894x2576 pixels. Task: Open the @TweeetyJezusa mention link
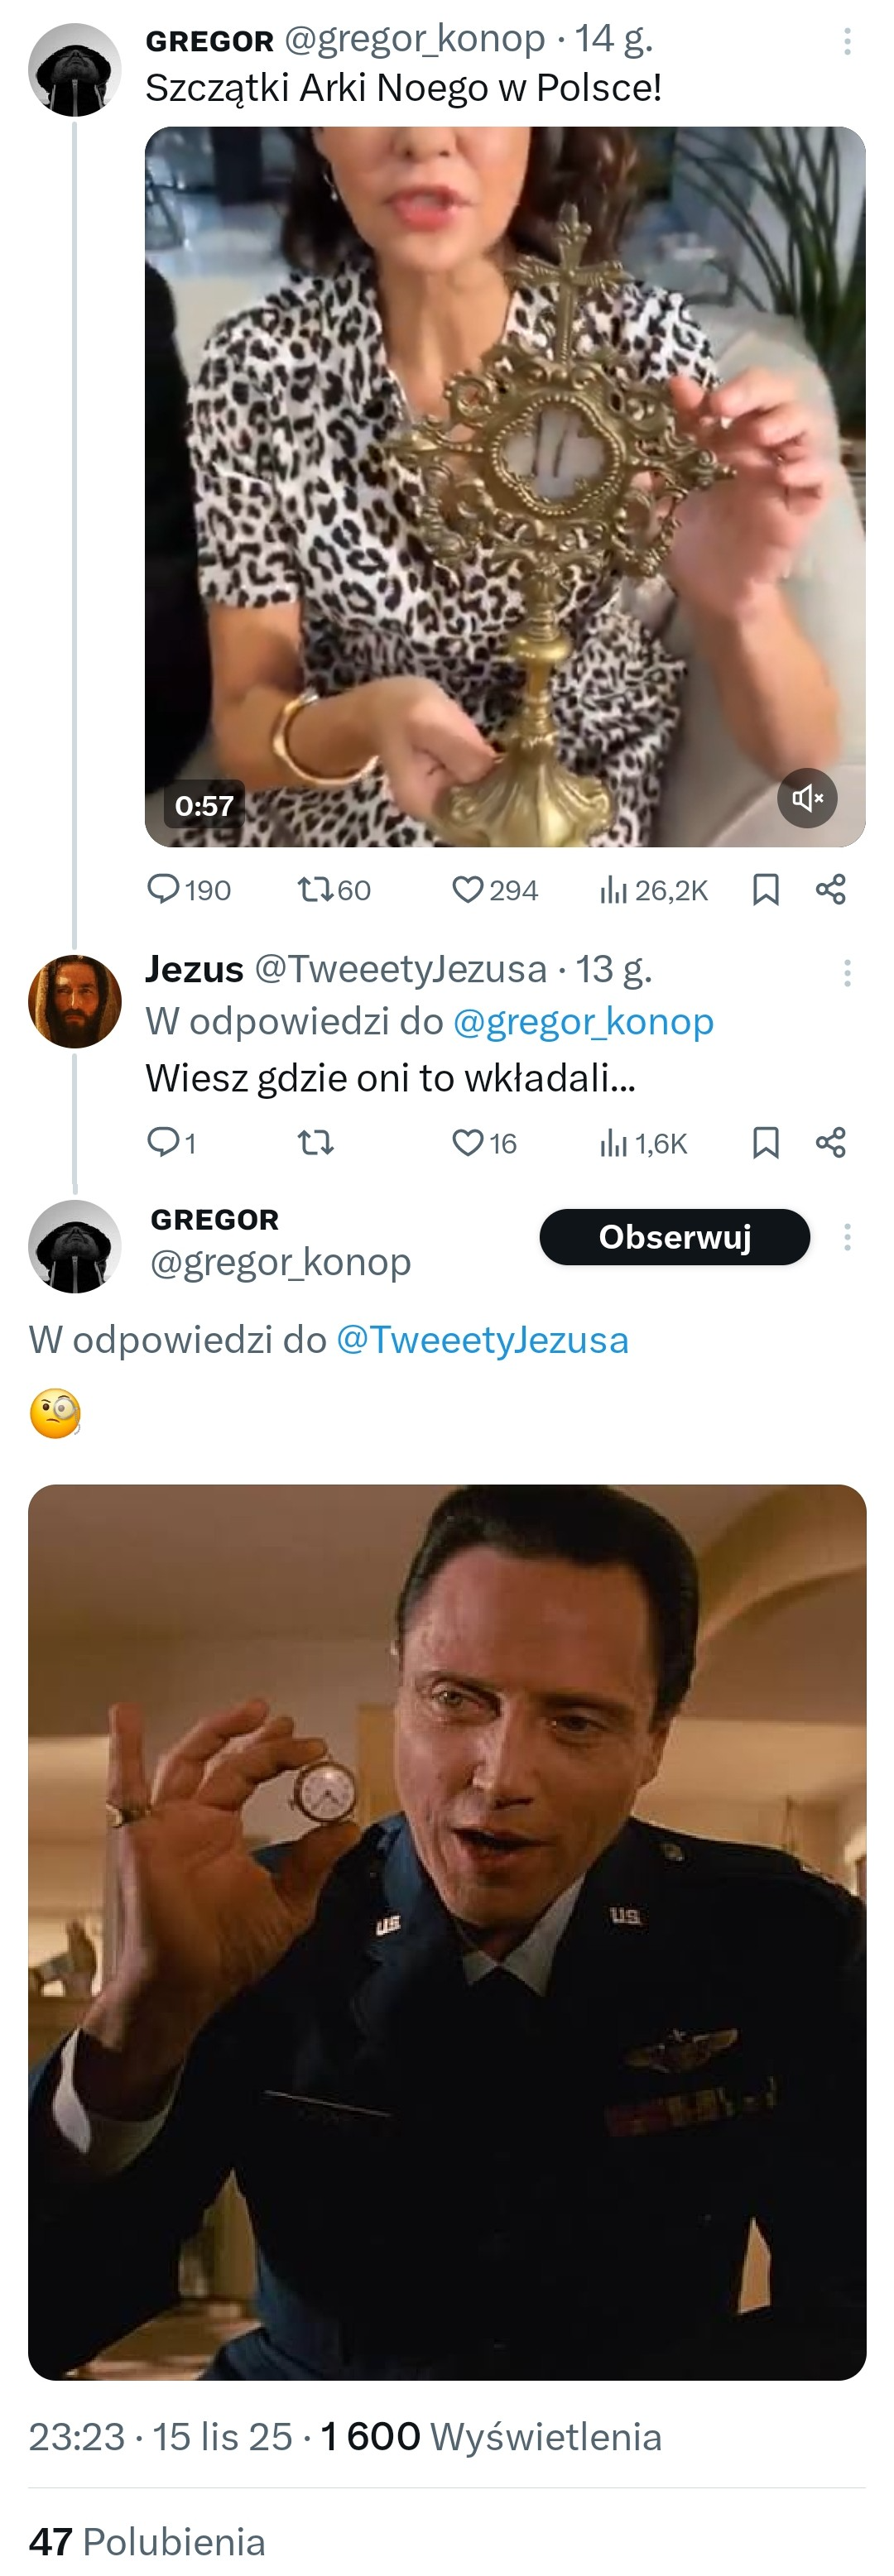(482, 1340)
